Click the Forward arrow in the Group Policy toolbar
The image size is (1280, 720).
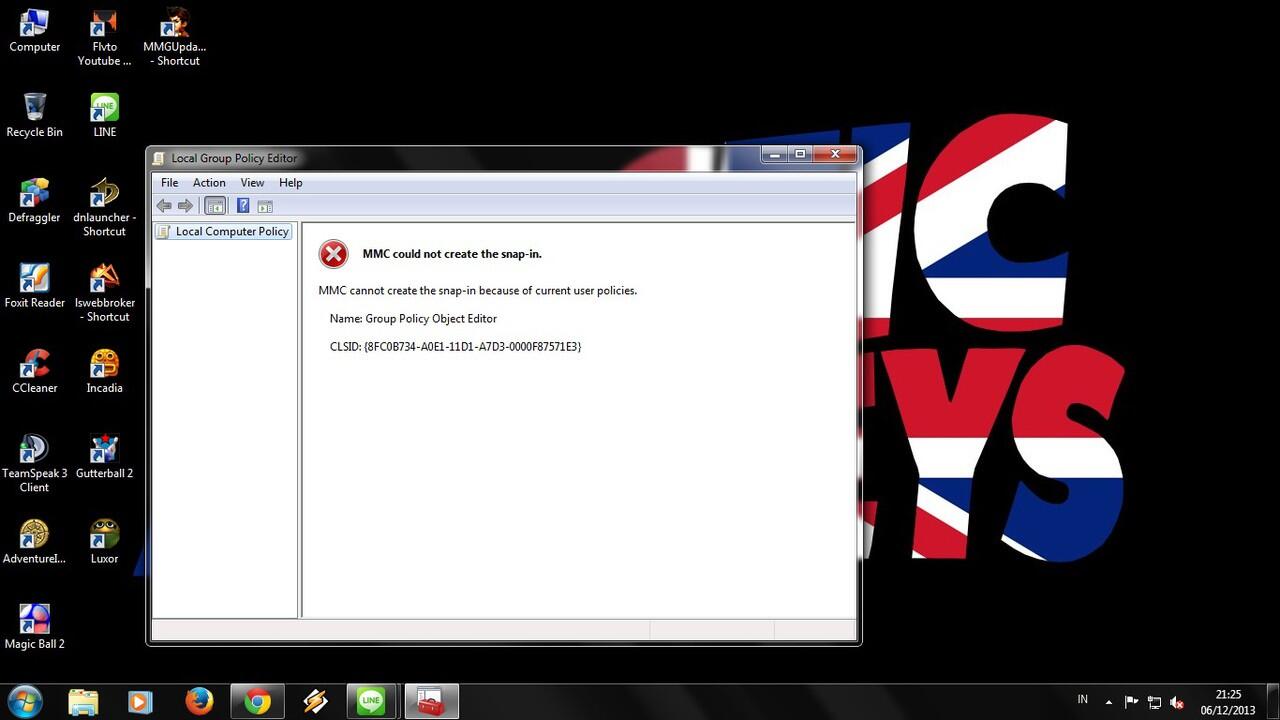coord(185,206)
